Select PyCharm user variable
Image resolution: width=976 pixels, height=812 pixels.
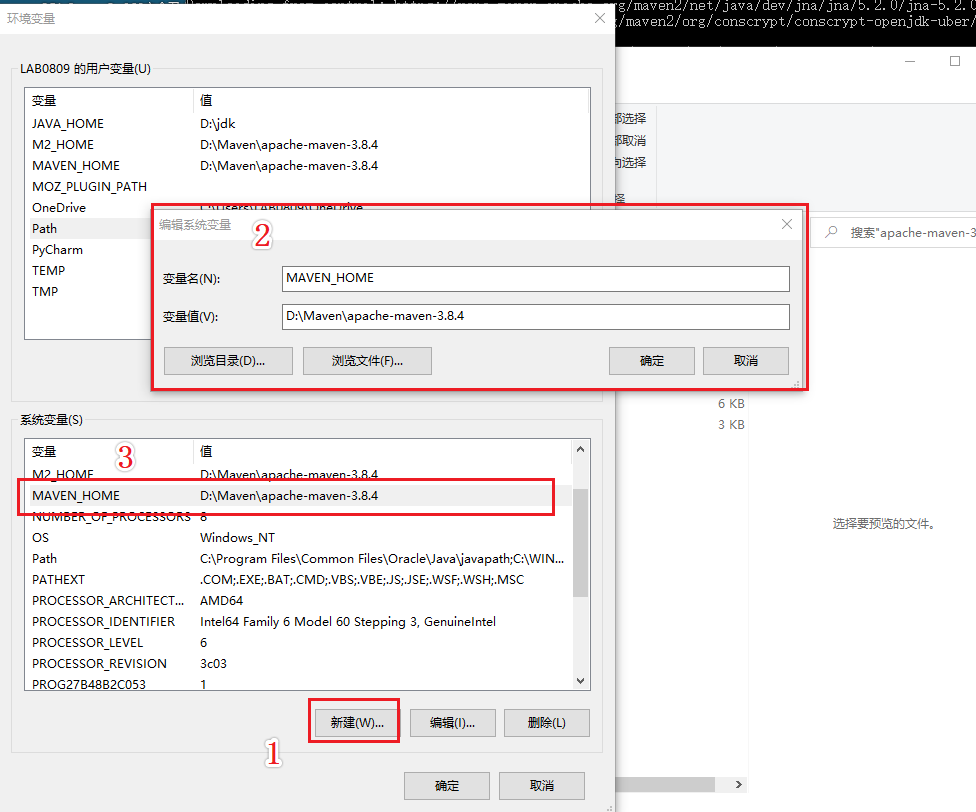click(x=57, y=250)
